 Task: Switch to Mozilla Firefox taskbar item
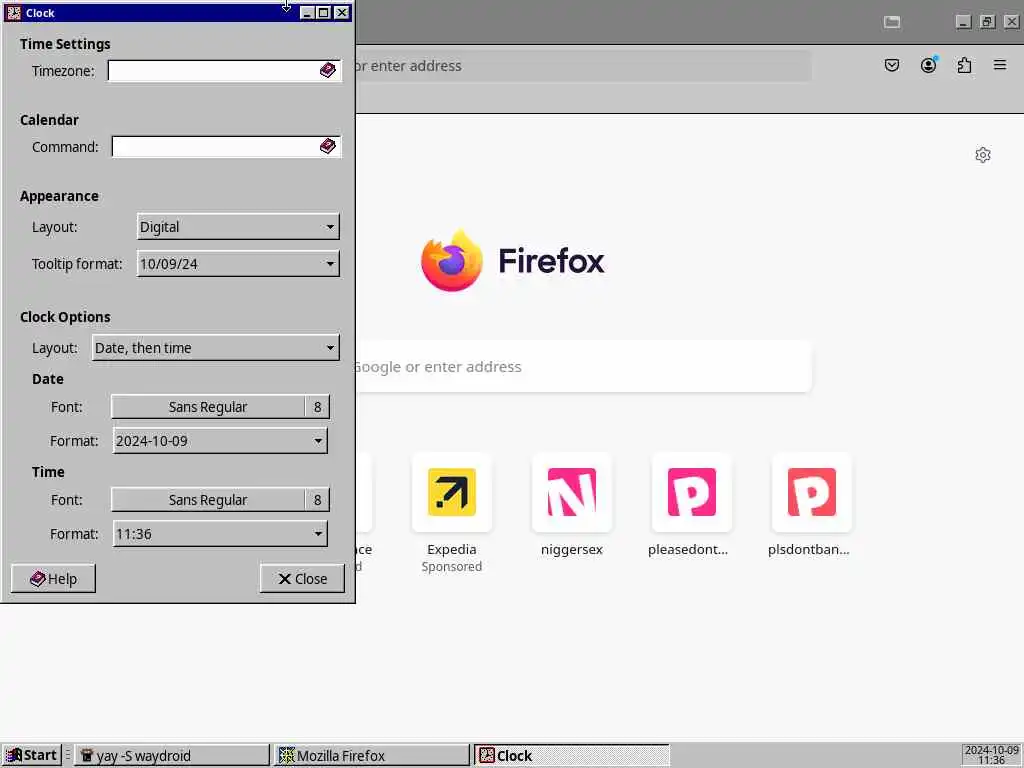pyautogui.click(x=372, y=756)
